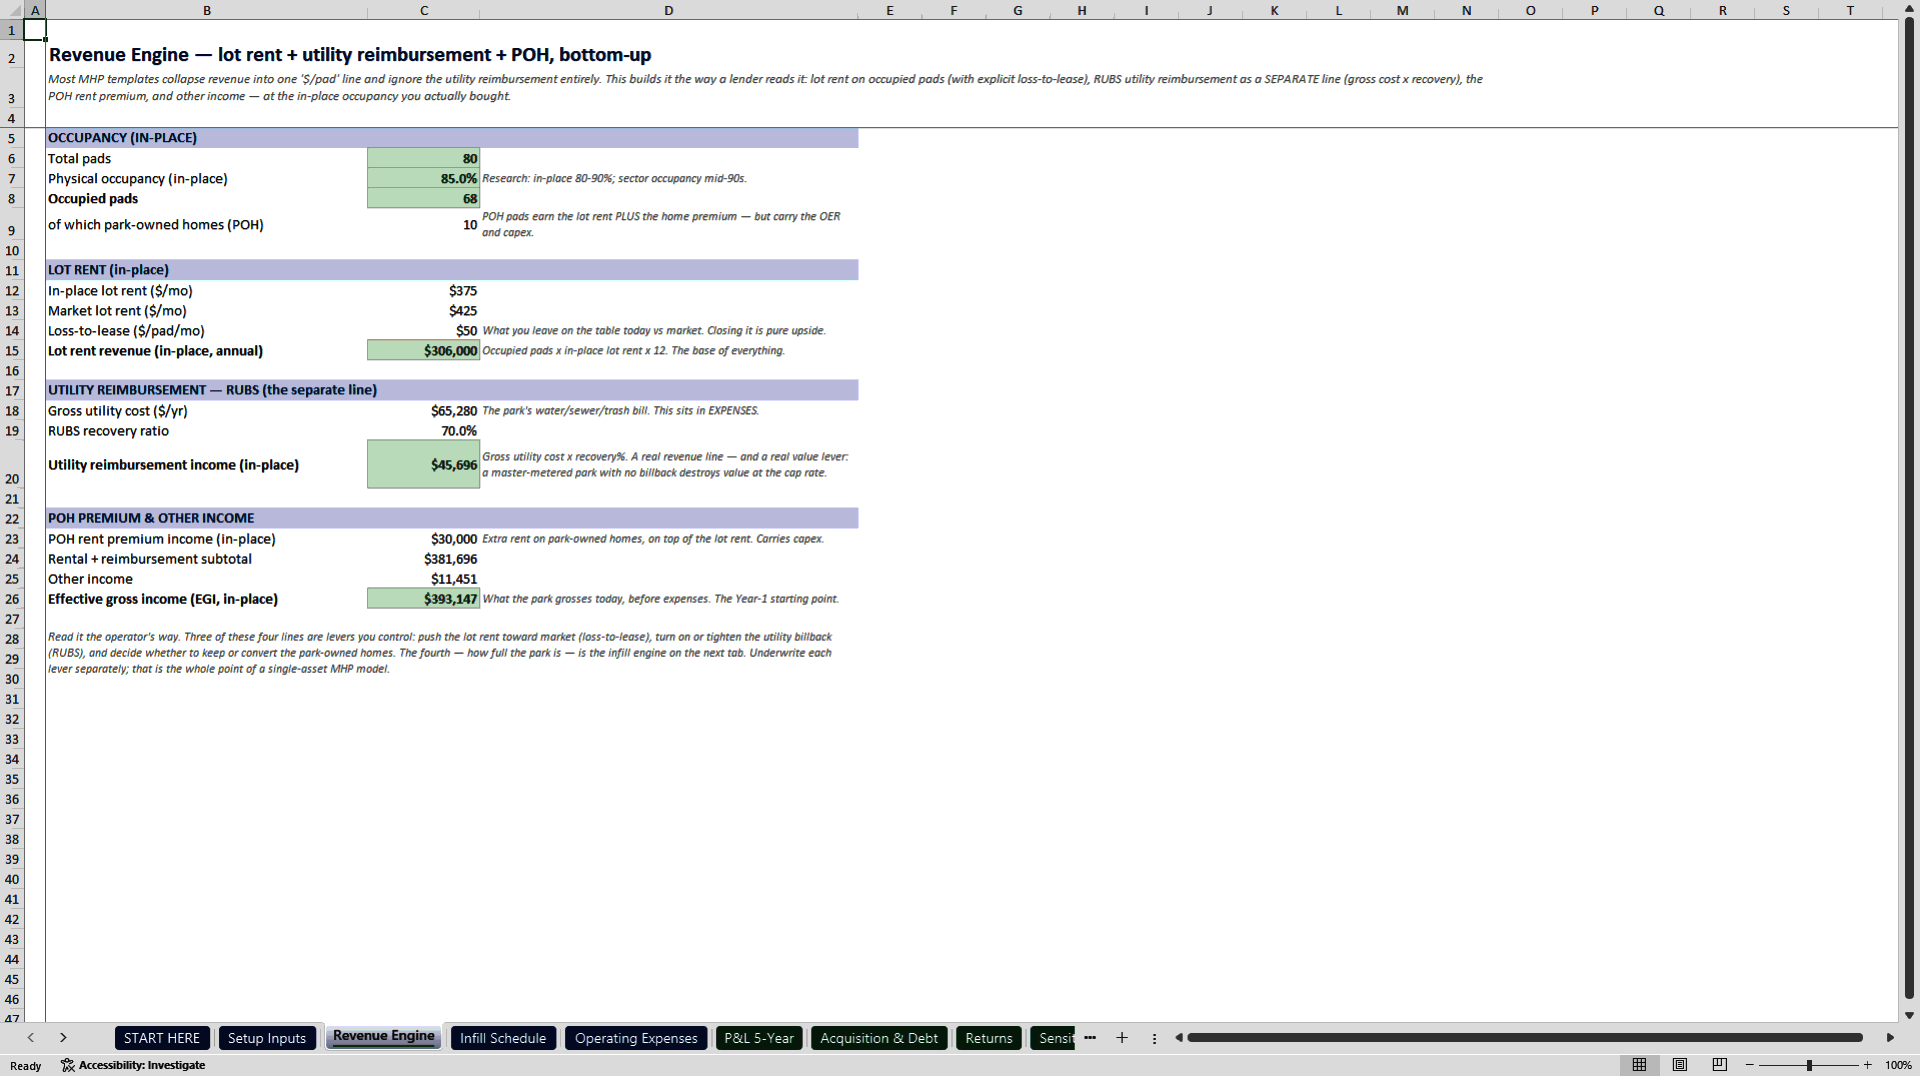Switch to Page Layout view icon
The image size is (1920, 1076).
[1680, 1065]
